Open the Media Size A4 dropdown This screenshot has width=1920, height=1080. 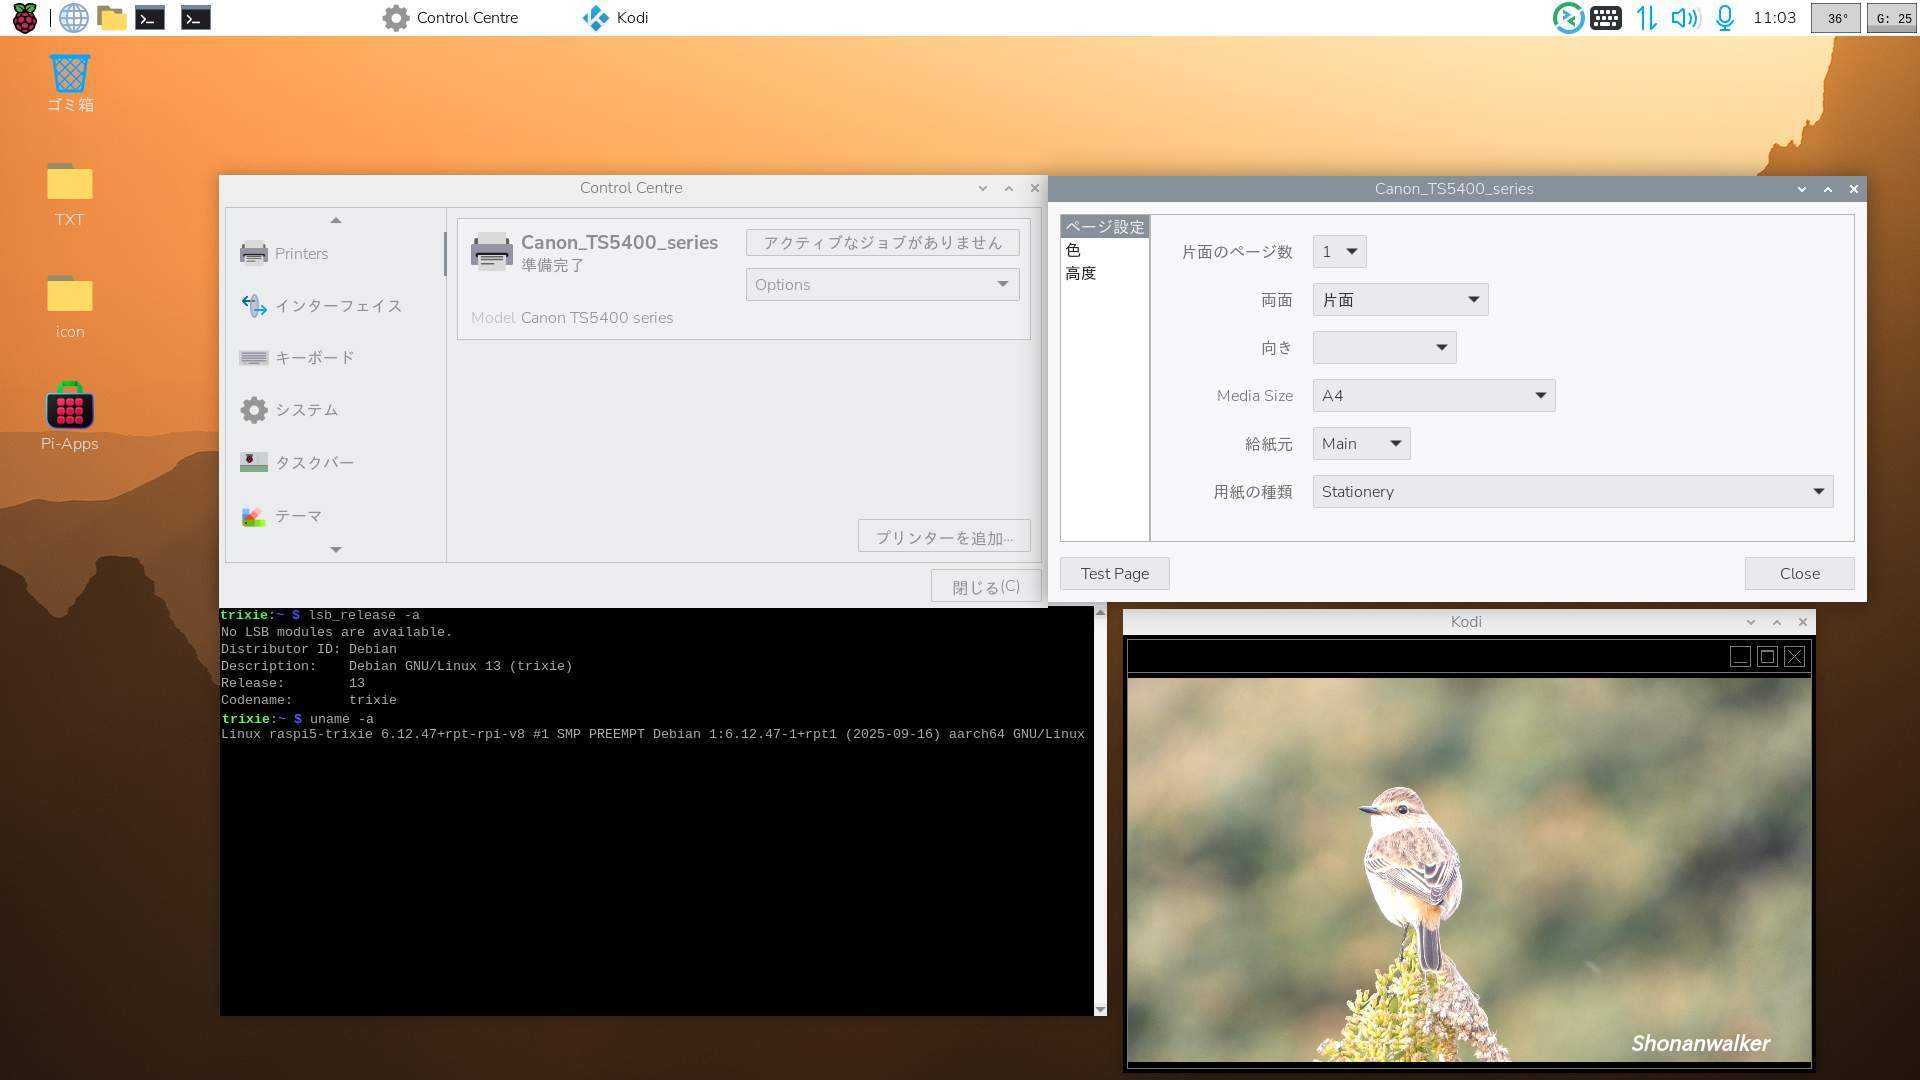pyautogui.click(x=1433, y=396)
